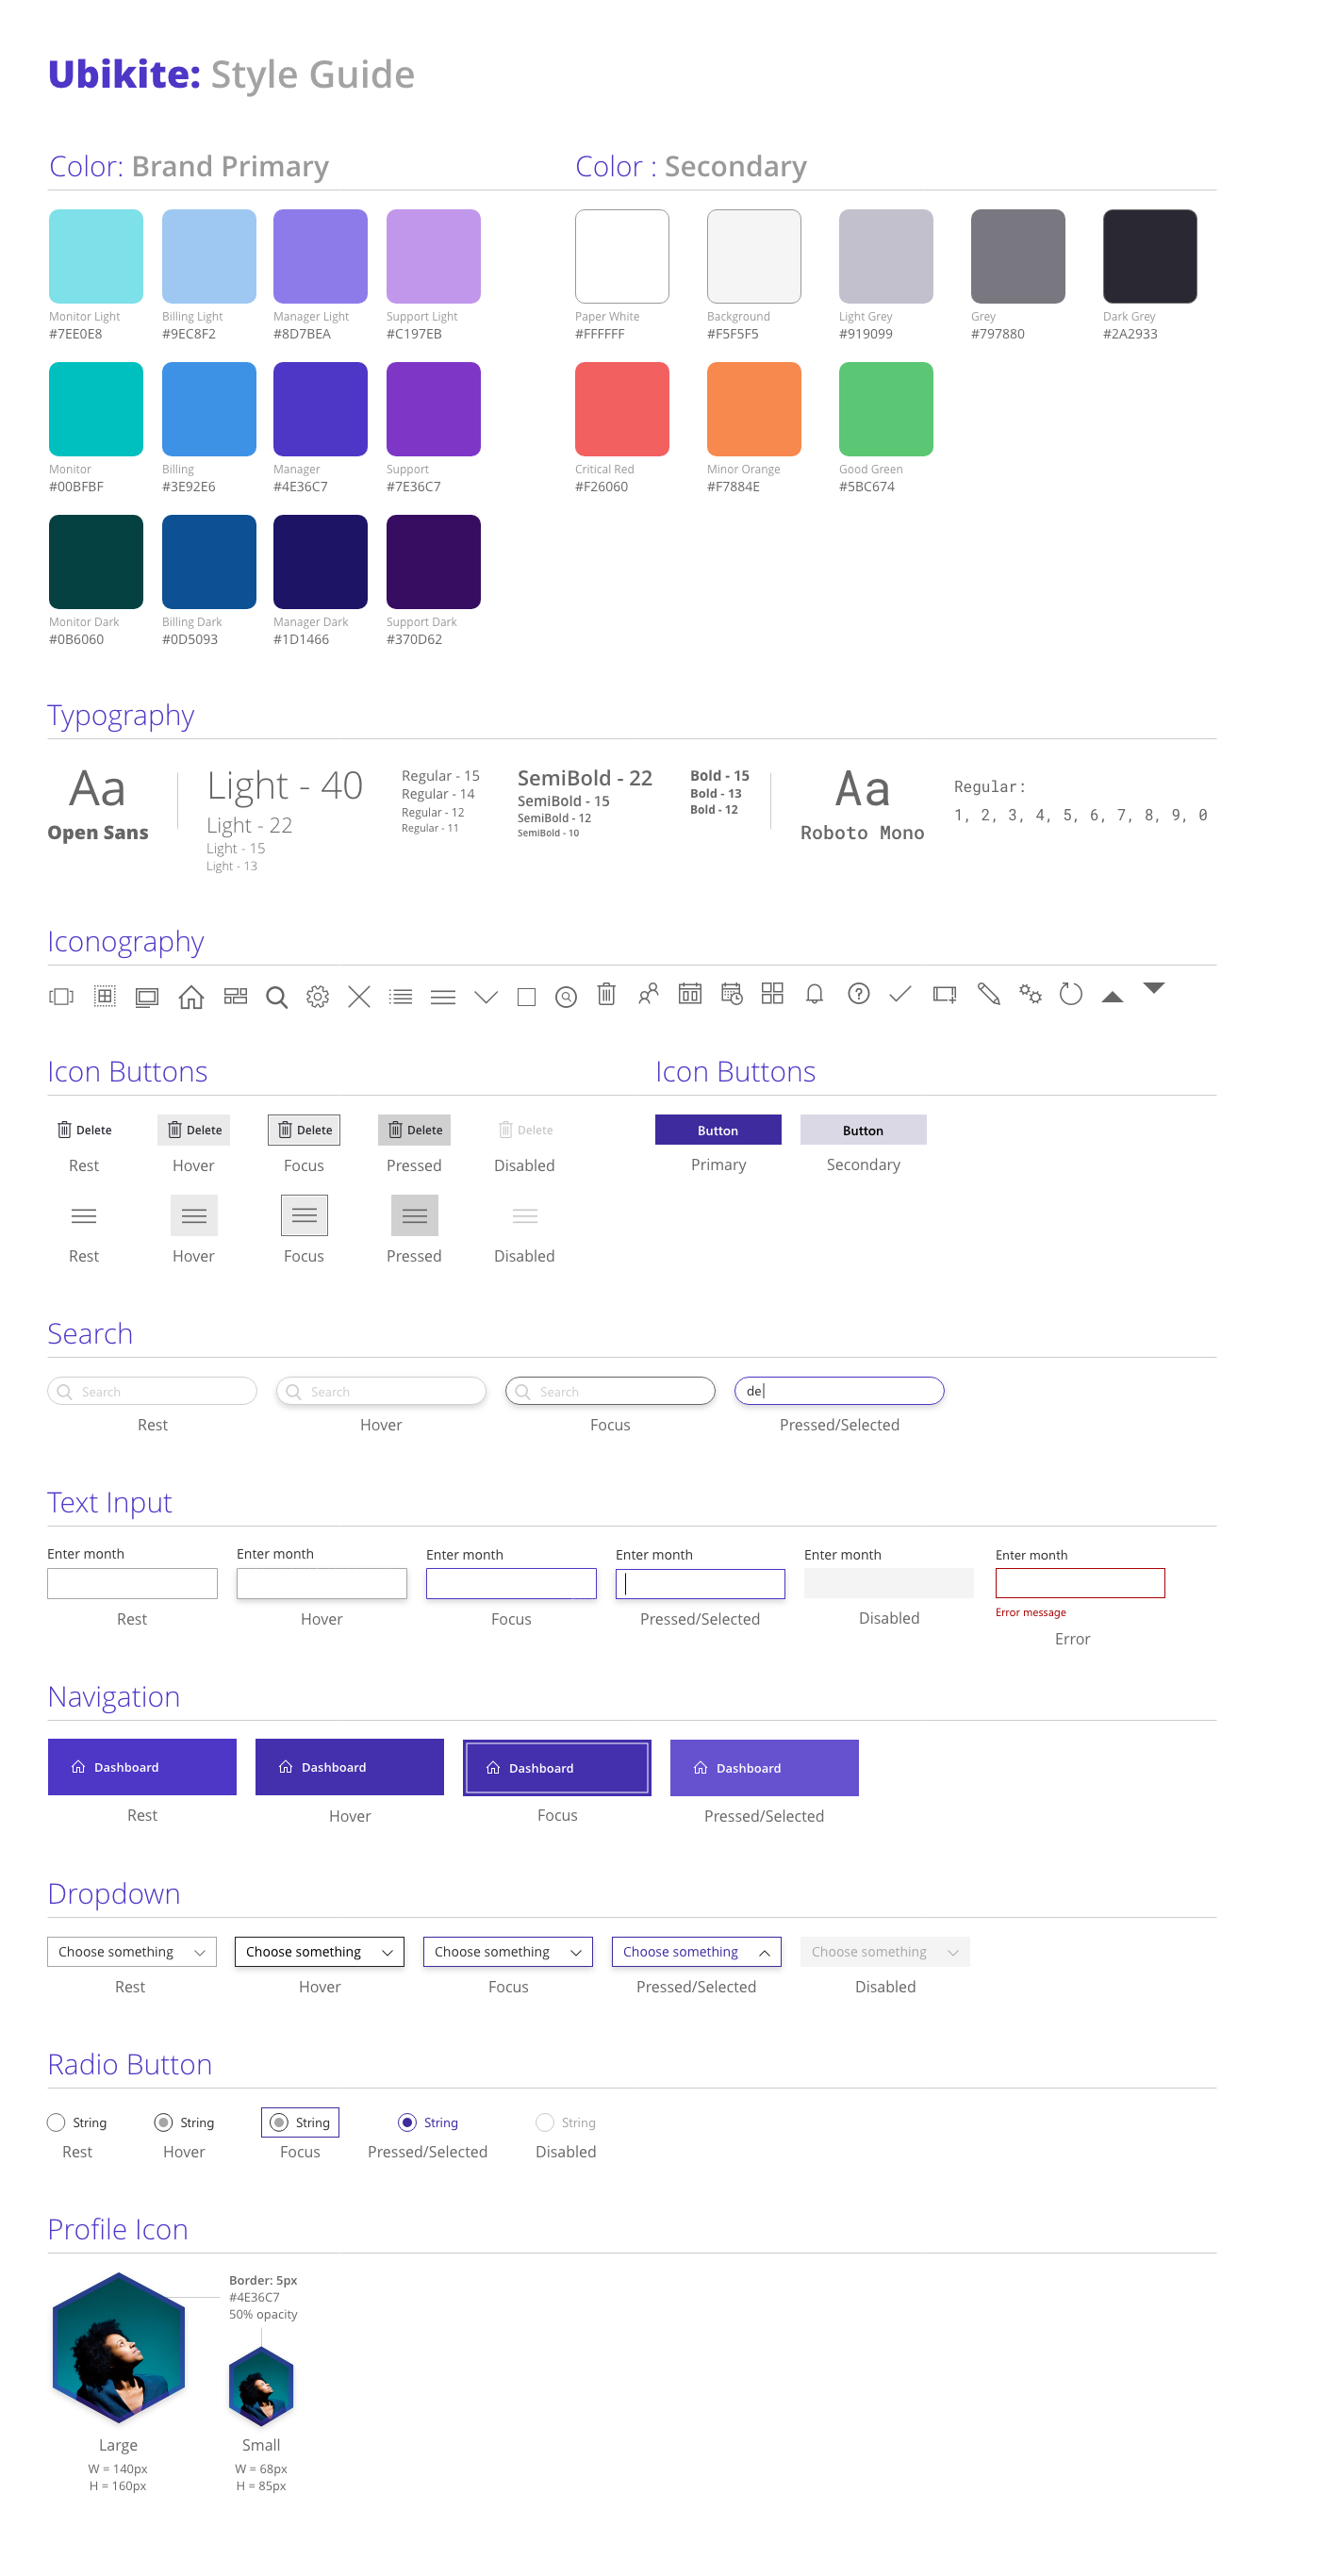Click the Pressed state Delete button
This screenshot has height=2576, width=1320.
(x=414, y=1130)
